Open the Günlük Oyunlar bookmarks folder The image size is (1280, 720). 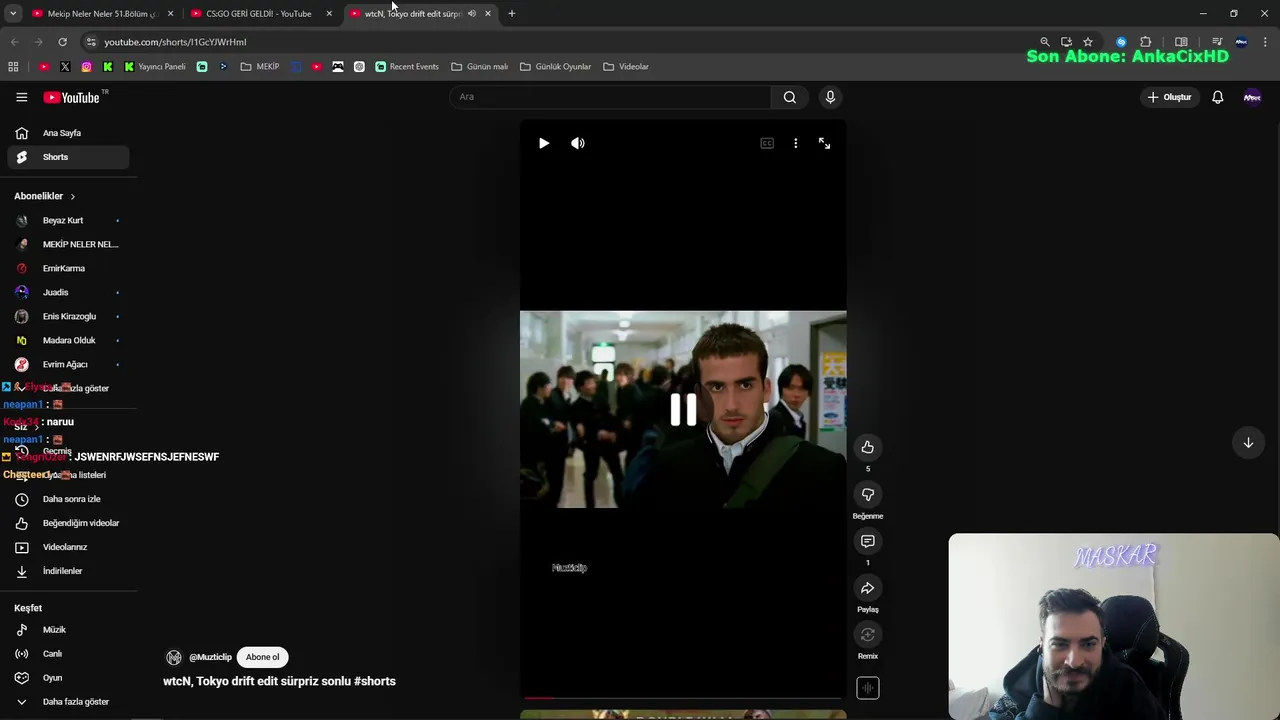(x=556, y=67)
